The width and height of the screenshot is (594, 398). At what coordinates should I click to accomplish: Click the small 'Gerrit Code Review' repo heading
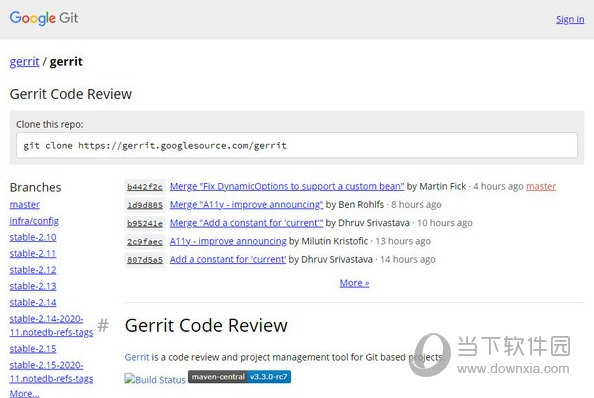point(71,94)
